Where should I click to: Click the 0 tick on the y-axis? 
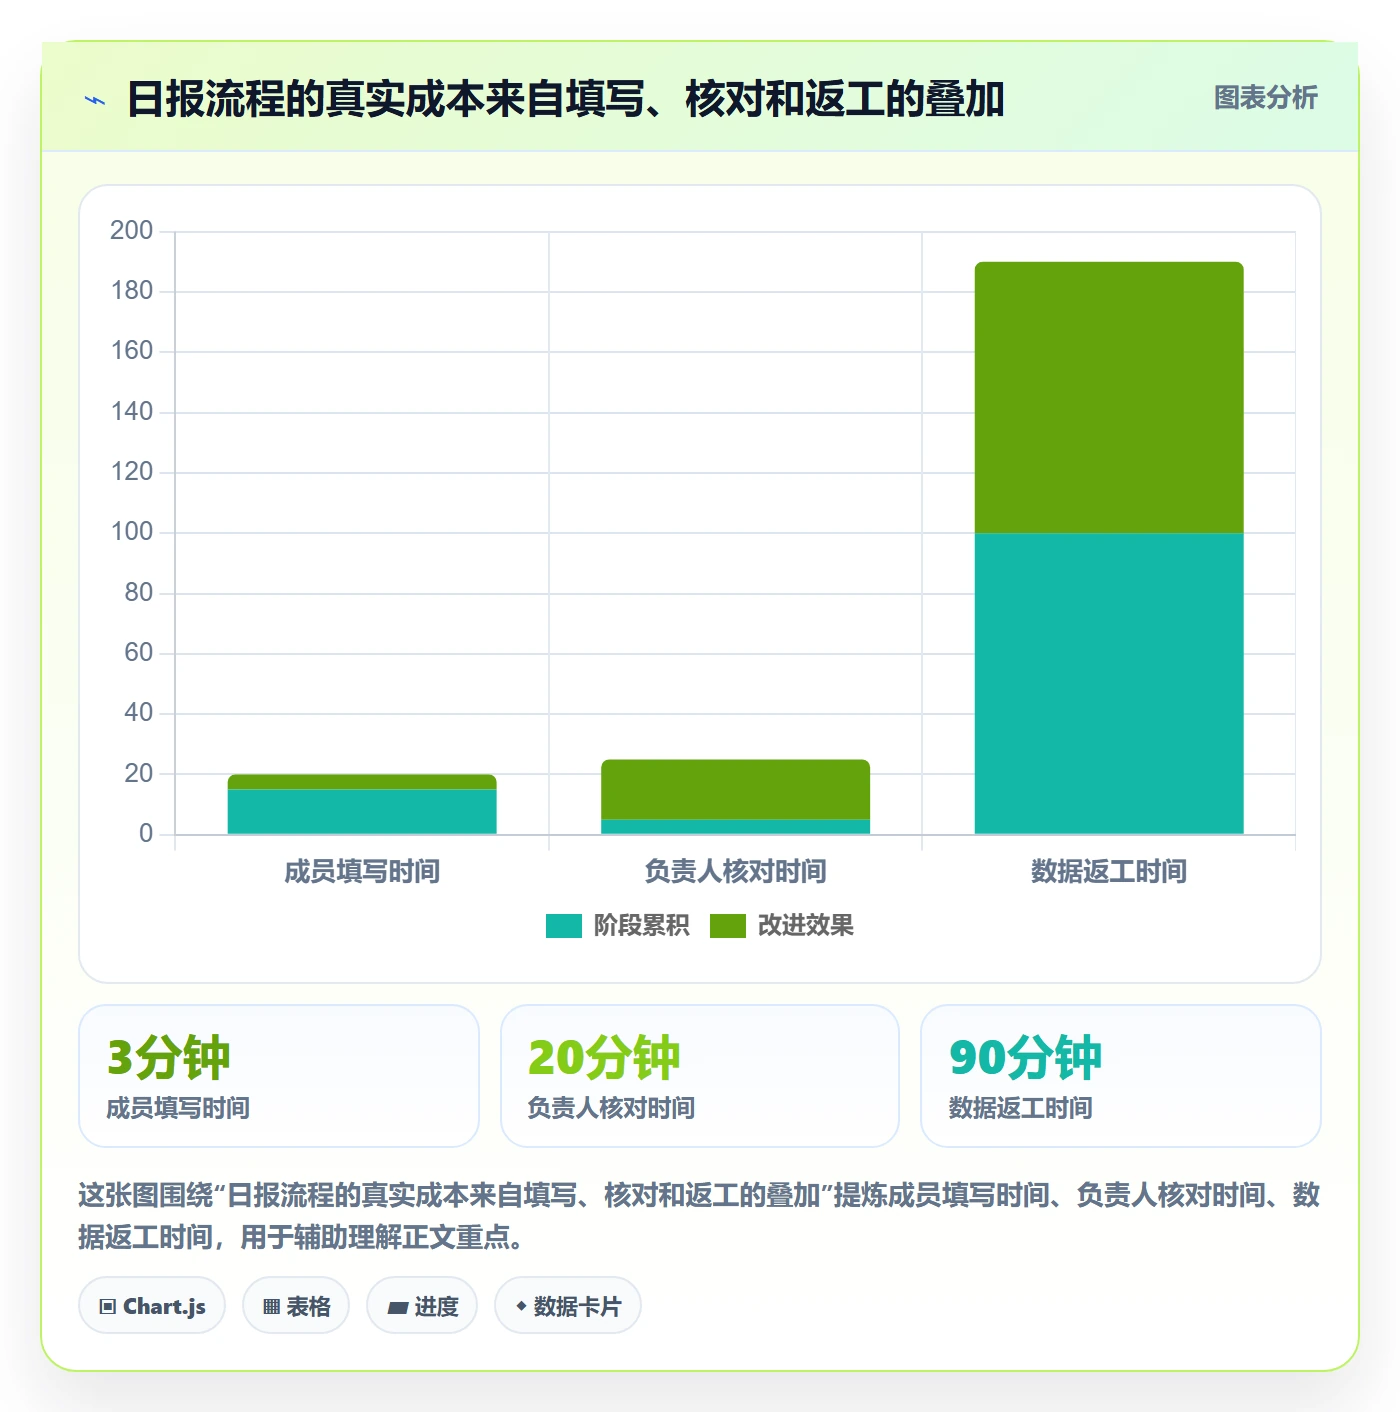146,834
